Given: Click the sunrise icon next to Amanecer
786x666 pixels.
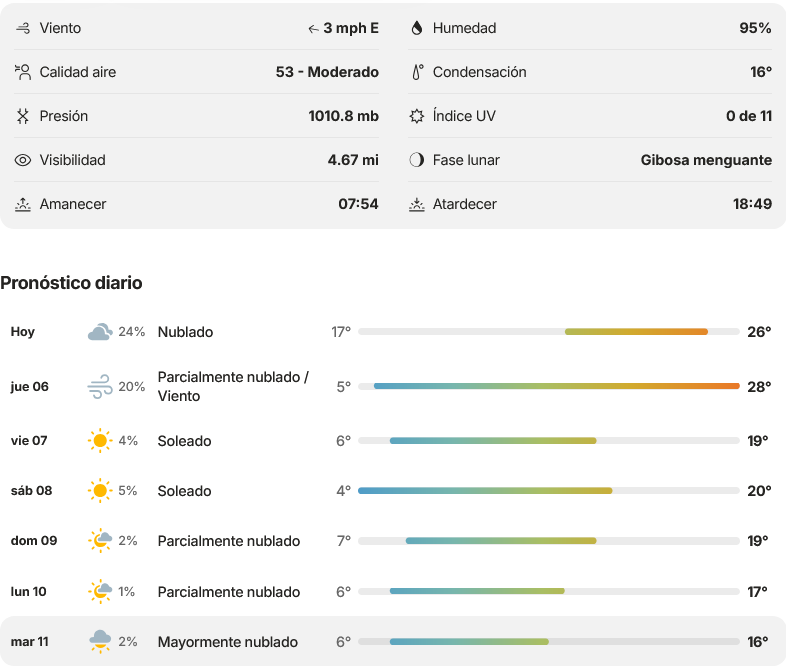Looking at the screenshot, I should [23, 204].
